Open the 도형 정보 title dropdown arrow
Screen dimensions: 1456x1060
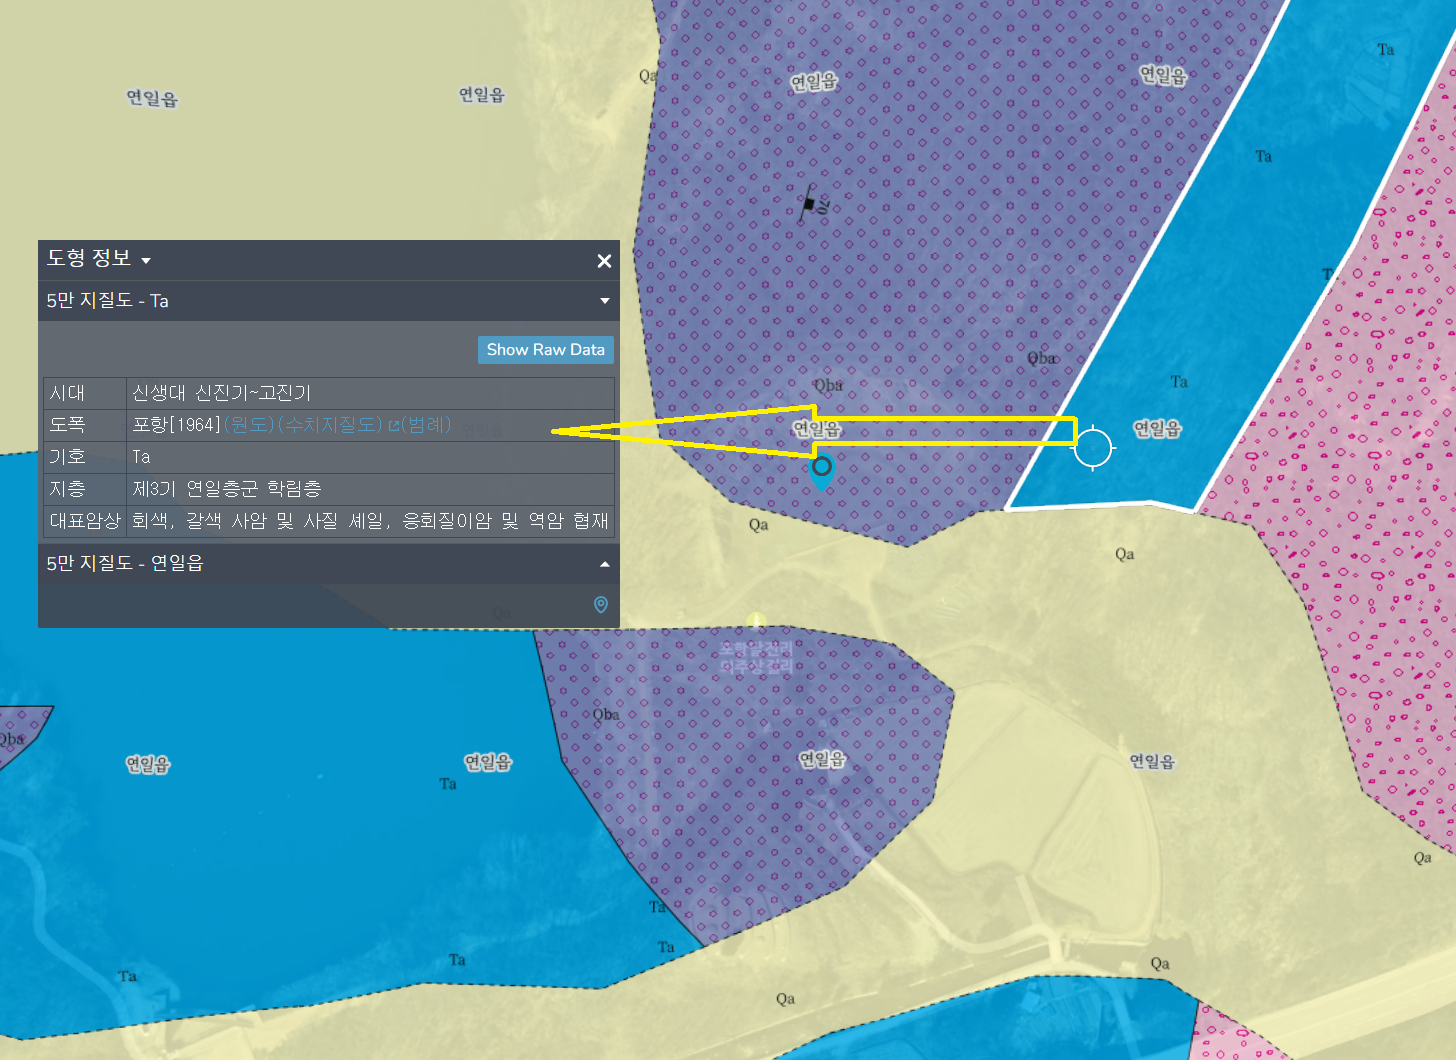pyautogui.click(x=146, y=261)
